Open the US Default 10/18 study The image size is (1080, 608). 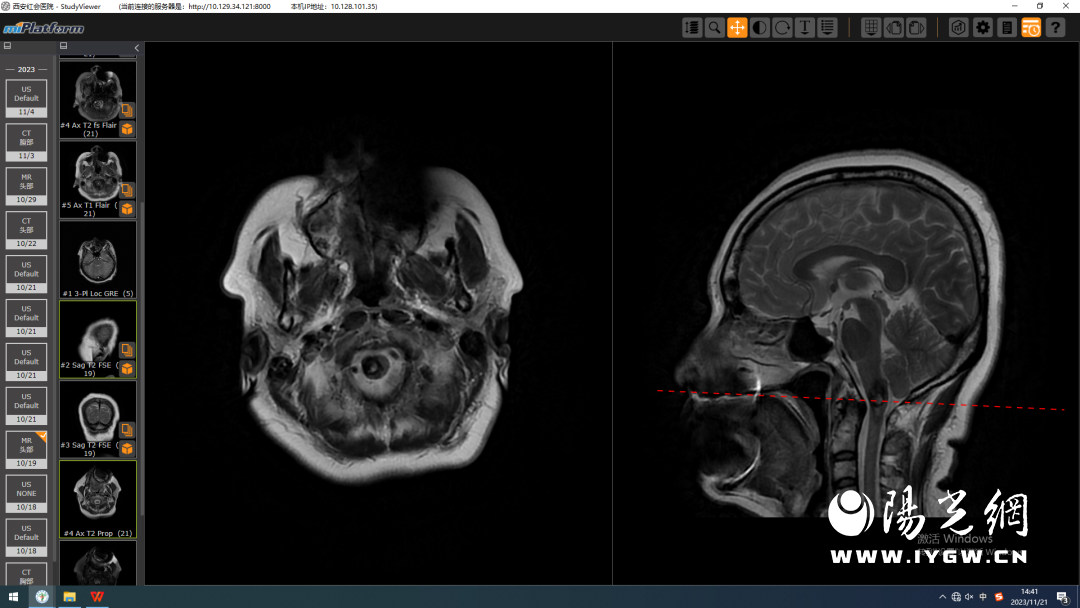point(26,538)
